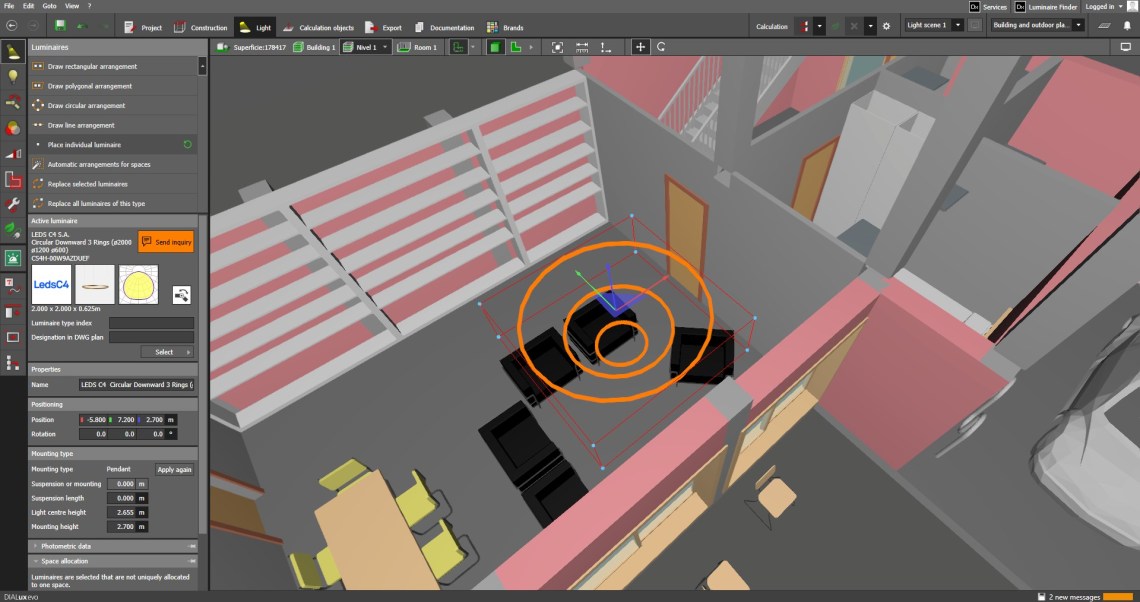
Task: Click the Save project icon
Action: 60,26
